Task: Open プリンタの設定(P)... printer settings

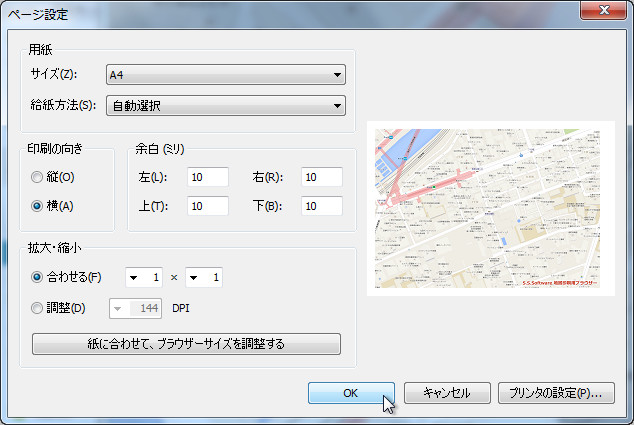Action: click(x=556, y=393)
